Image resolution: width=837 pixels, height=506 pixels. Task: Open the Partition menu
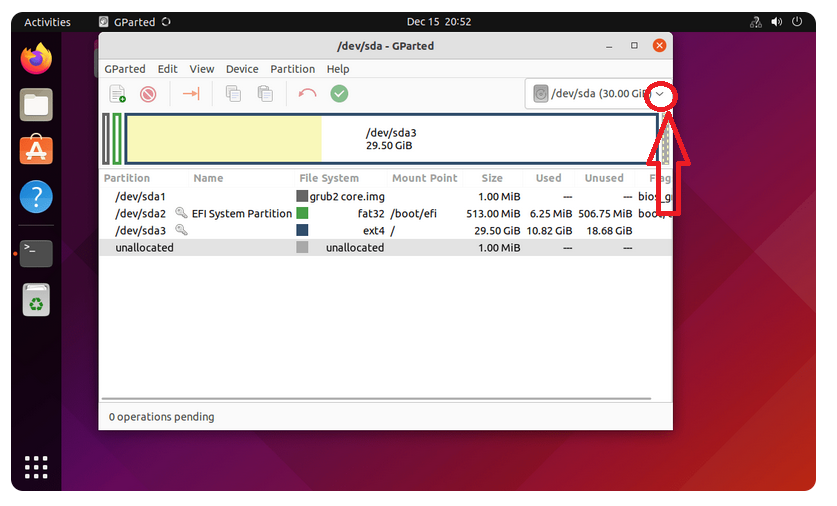pyautogui.click(x=293, y=69)
